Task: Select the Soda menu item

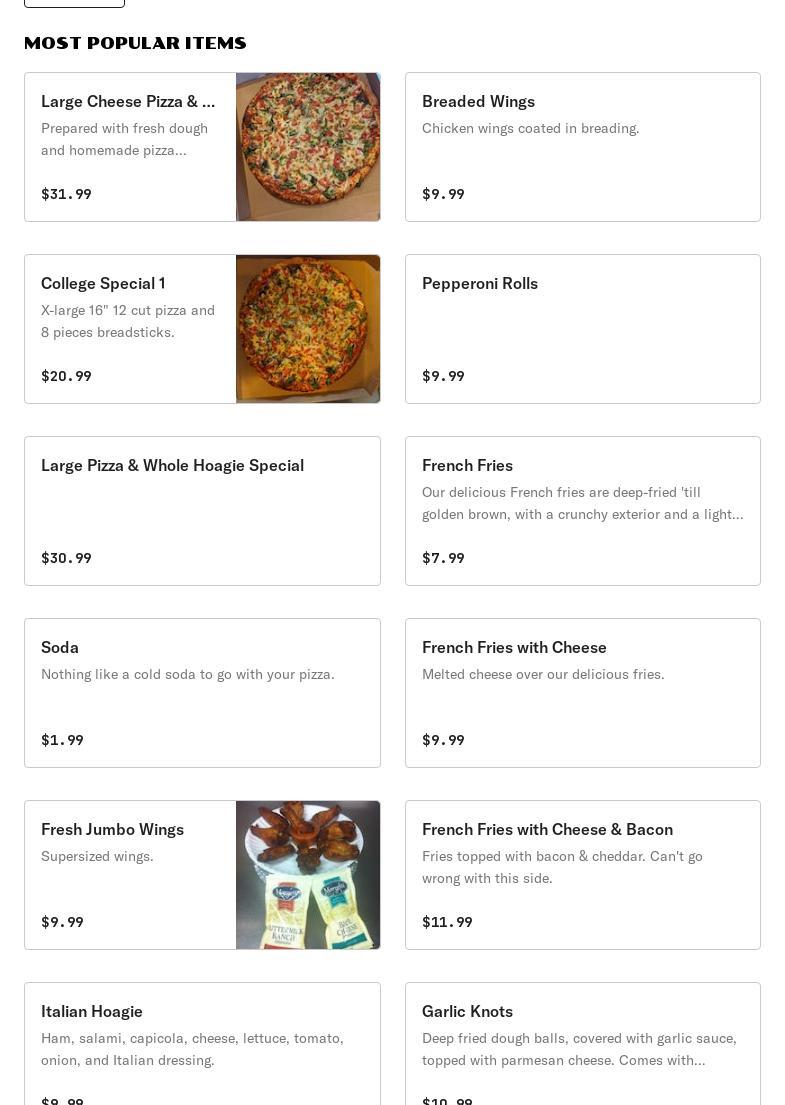Action: 60,647
